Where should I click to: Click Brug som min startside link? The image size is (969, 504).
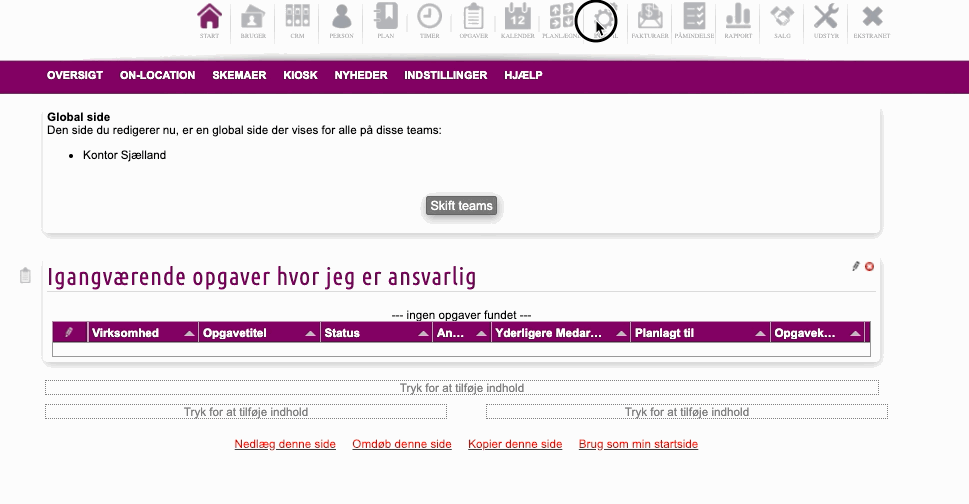click(x=638, y=444)
